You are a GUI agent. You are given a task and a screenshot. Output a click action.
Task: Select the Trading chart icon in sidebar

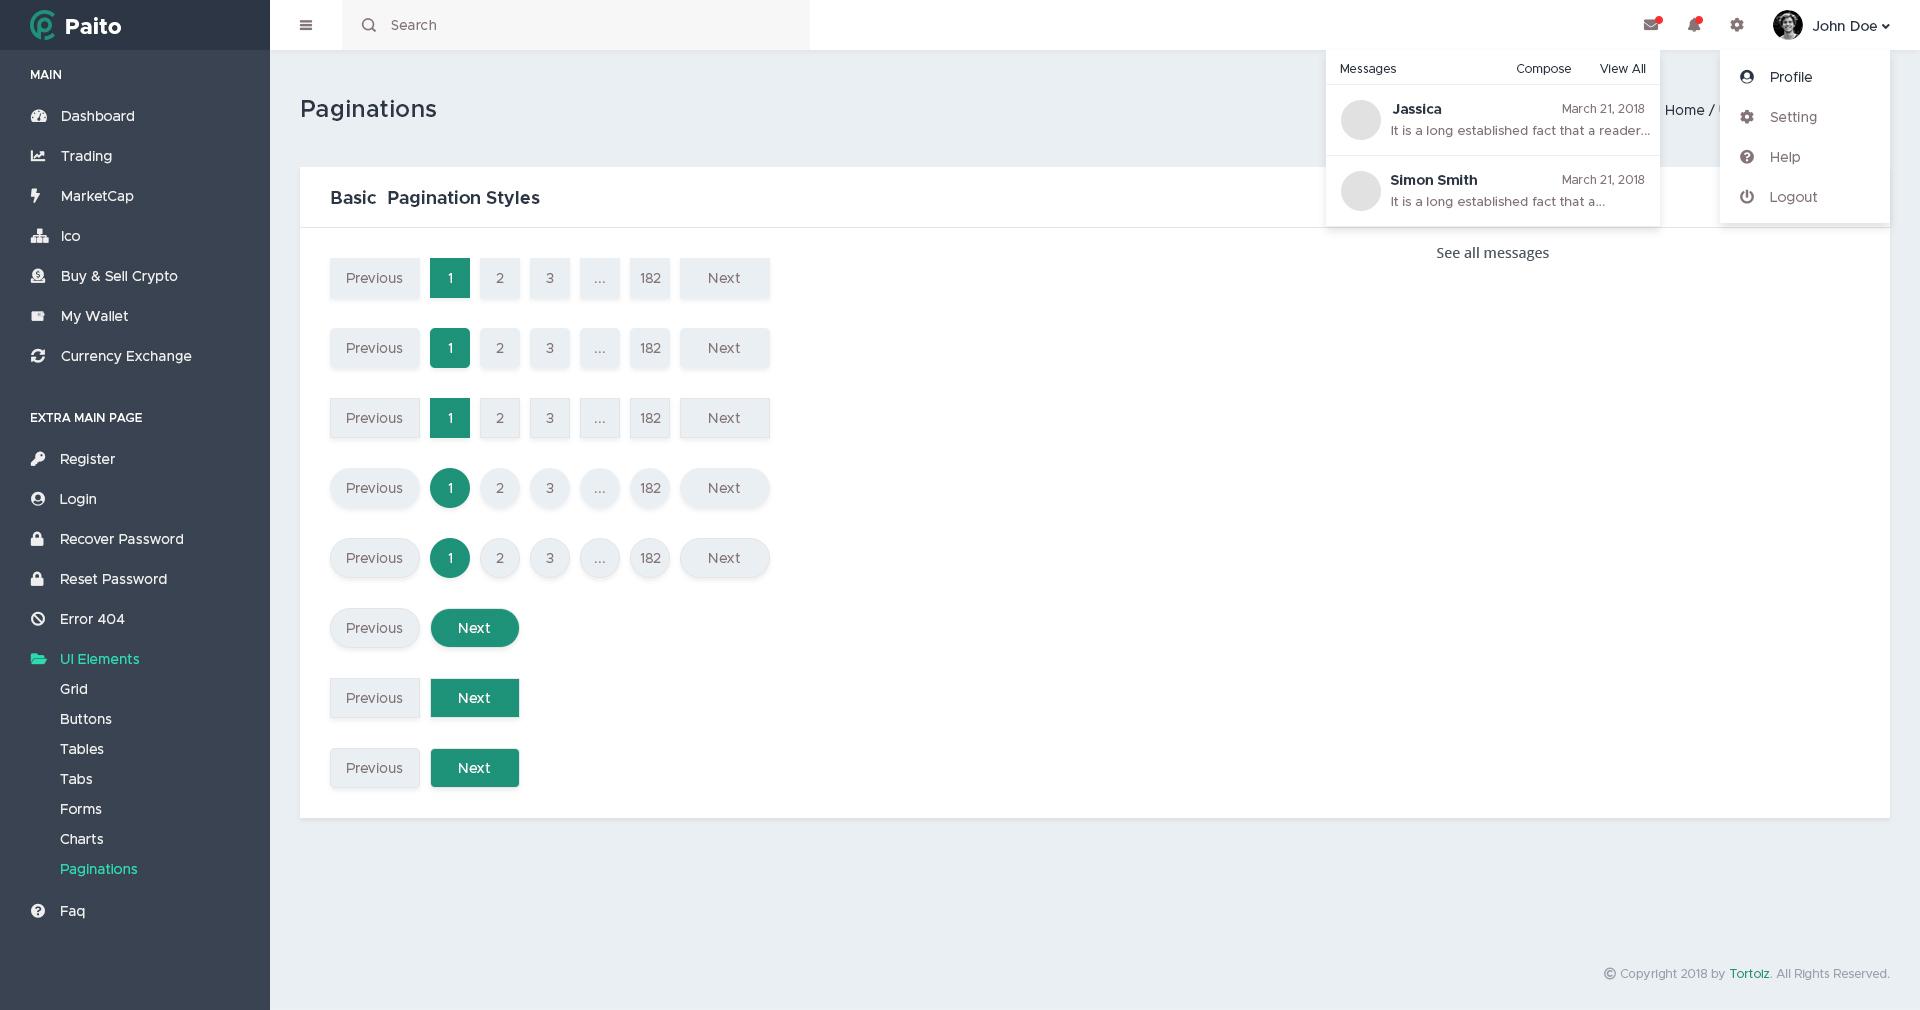pos(38,156)
